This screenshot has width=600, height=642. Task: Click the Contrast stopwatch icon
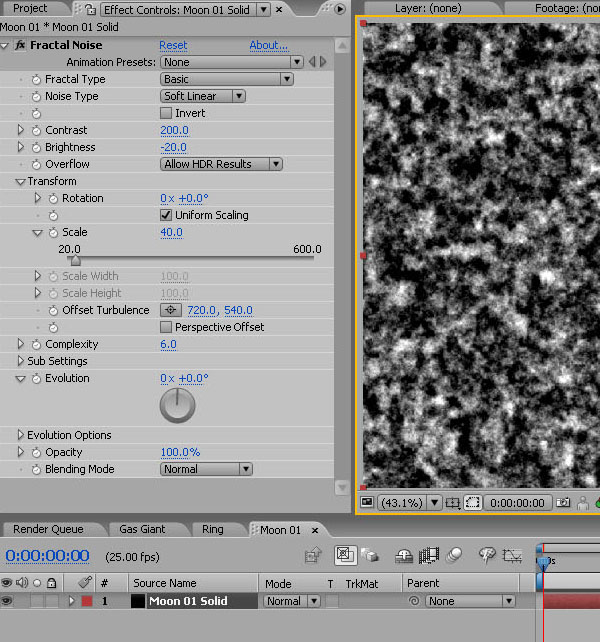(36, 130)
